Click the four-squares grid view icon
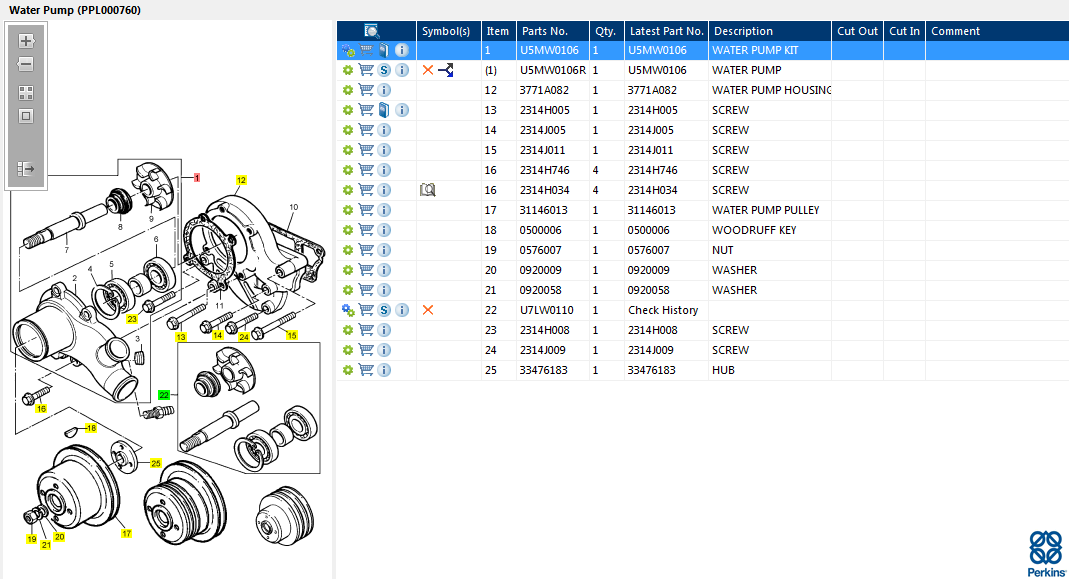Image resolution: width=1069 pixels, height=579 pixels. click(x=26, y=93)
